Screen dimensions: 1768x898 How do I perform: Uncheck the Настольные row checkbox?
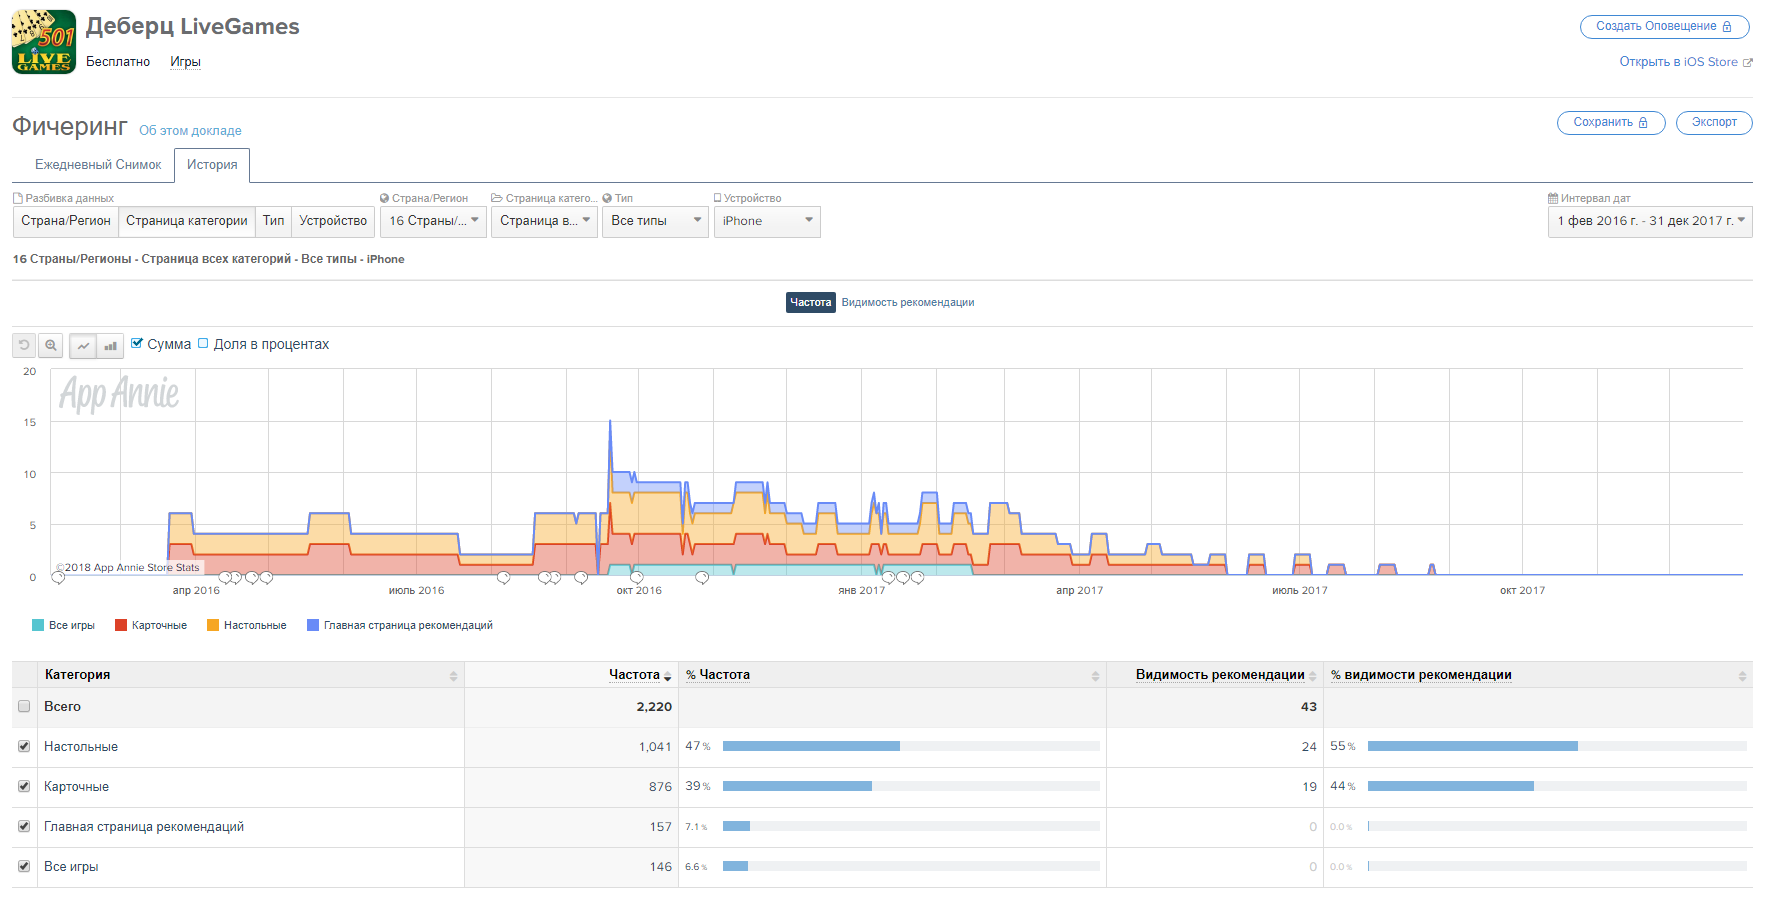pyautogui.click(x=24, y=746)
